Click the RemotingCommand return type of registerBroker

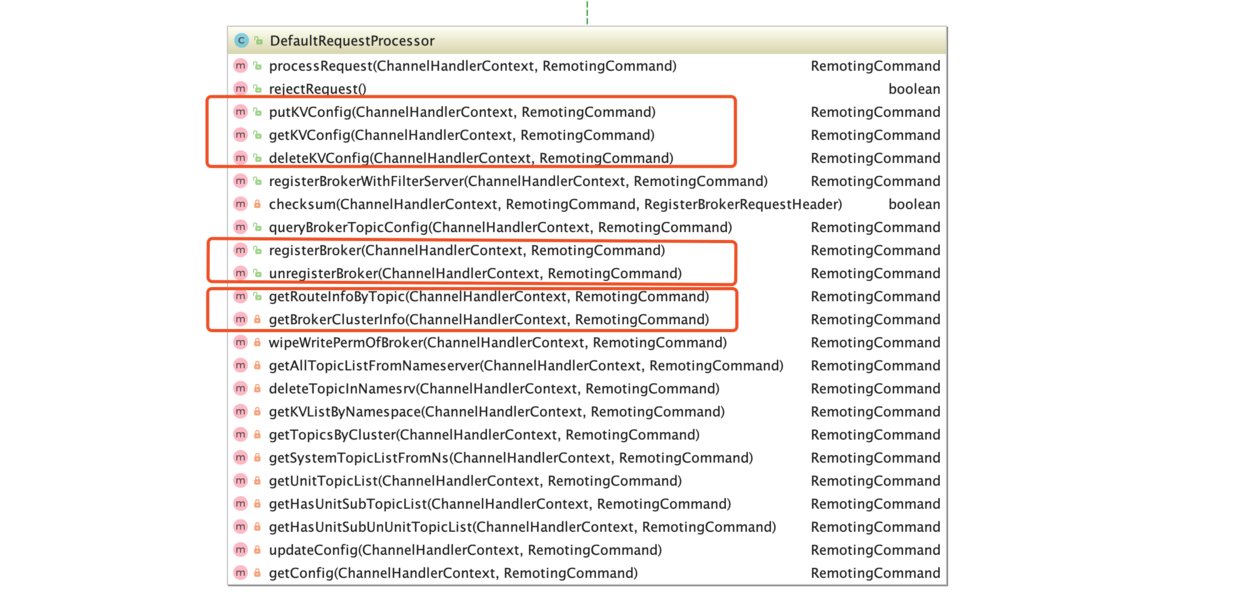(x=876, y=250)
